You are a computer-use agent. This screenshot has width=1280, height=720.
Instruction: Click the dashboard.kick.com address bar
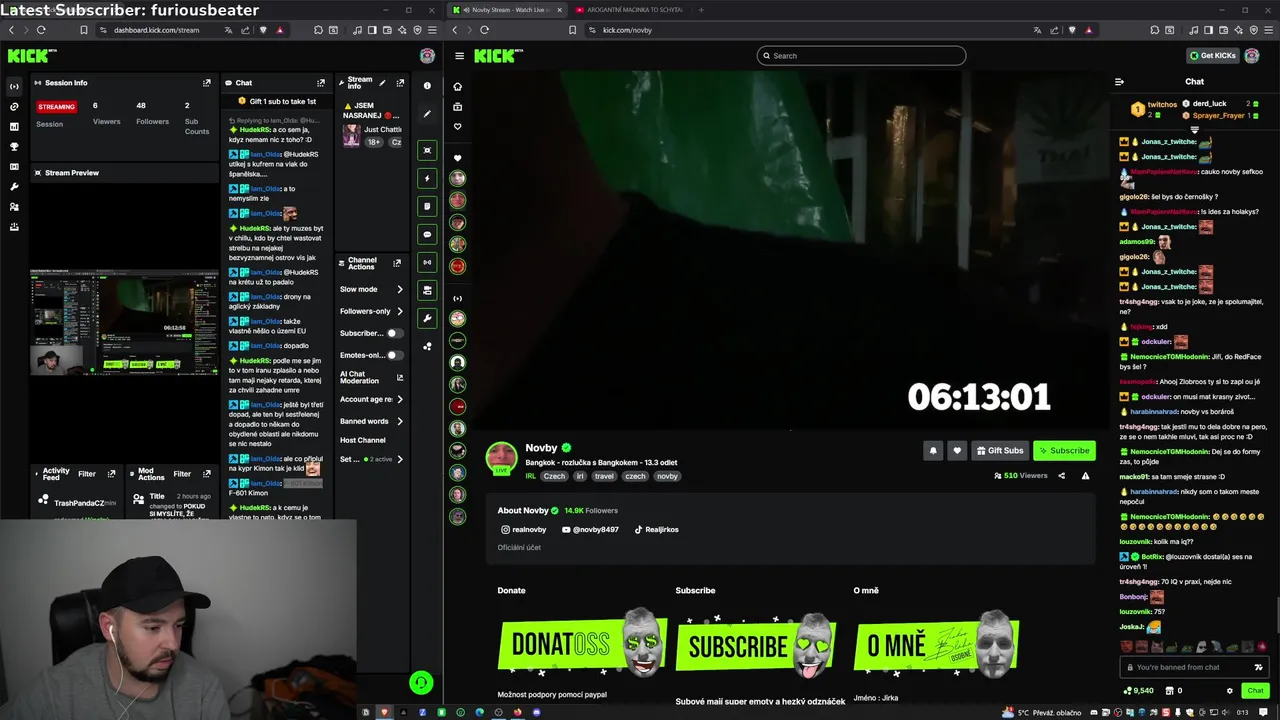pos(157,30)
